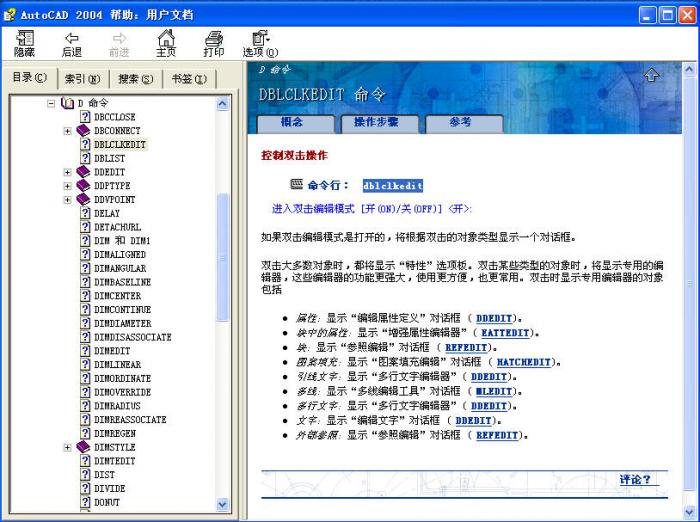The image size is (700, 522).
Task: Click the Back (后退) arrow icon
Action: pos(72,38)
